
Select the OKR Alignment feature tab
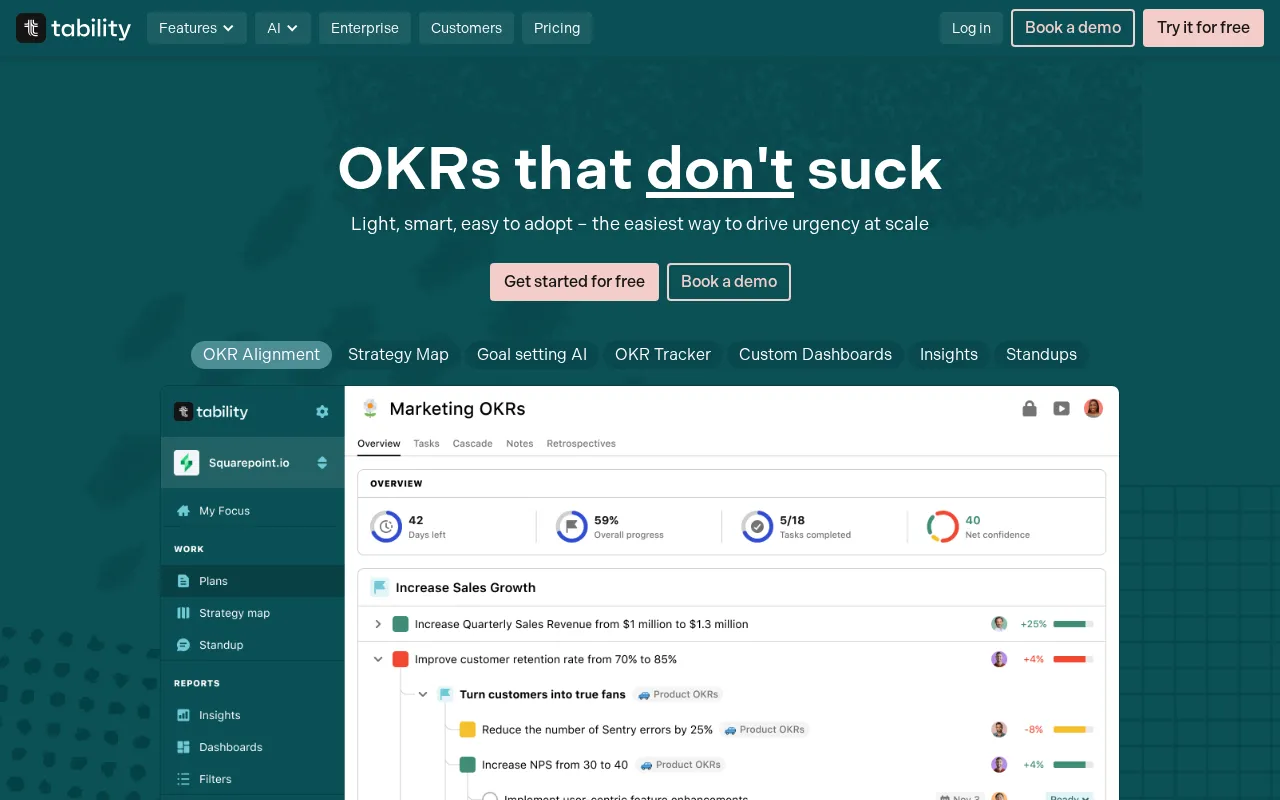point(261,354)
